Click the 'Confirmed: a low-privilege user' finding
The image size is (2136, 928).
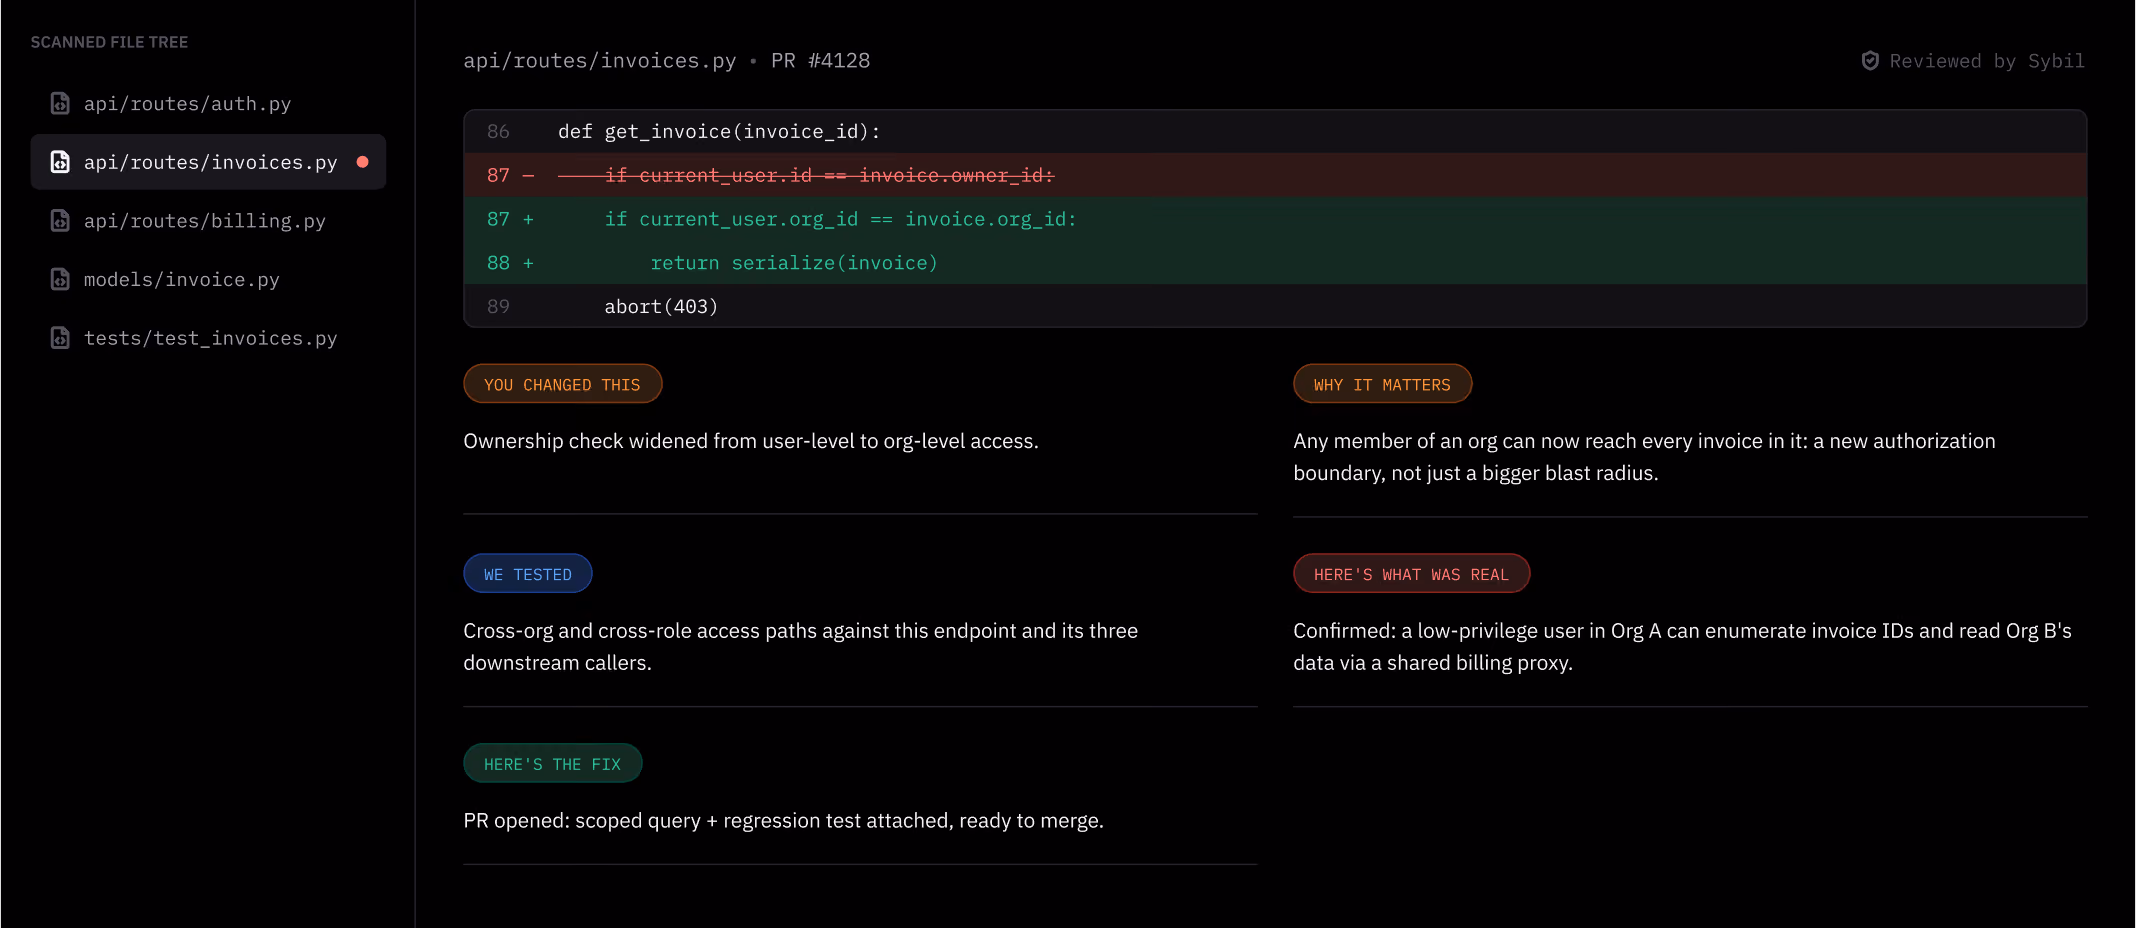point(1682,647)
